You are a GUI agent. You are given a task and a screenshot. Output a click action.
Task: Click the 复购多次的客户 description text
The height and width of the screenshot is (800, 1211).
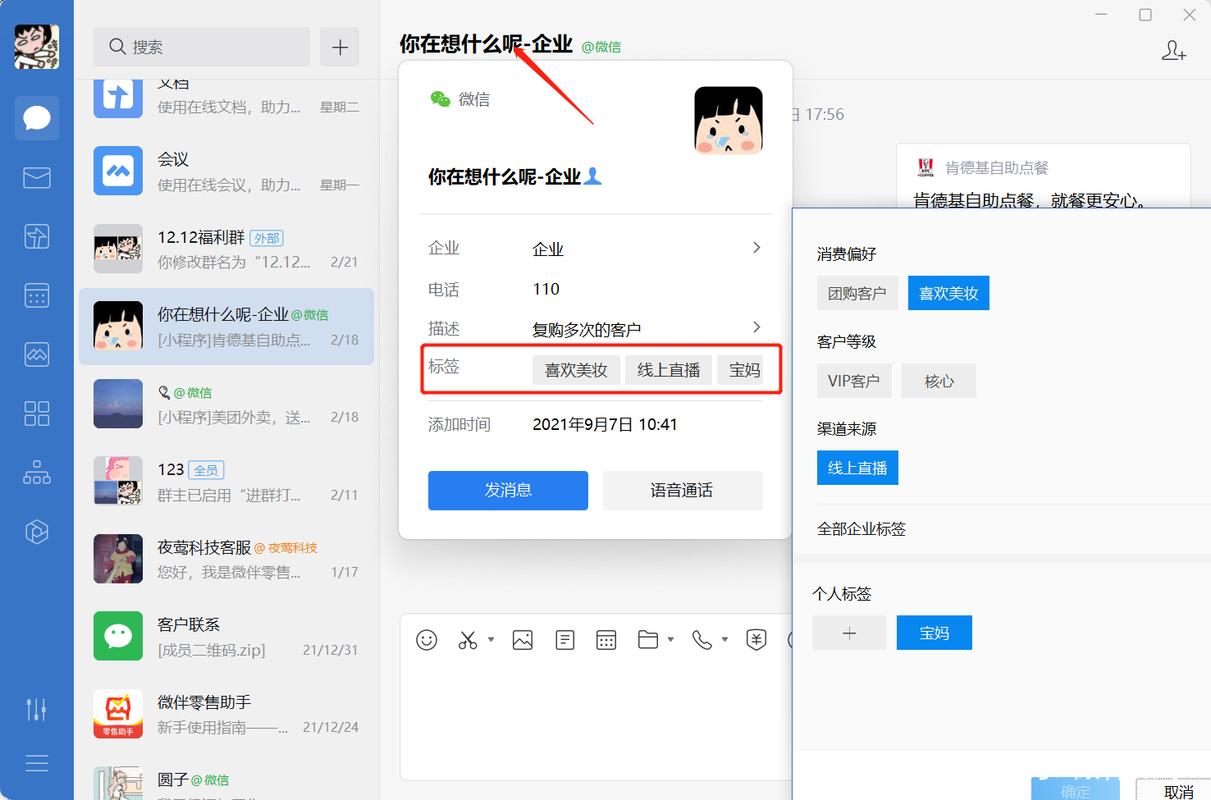point(587,329)
